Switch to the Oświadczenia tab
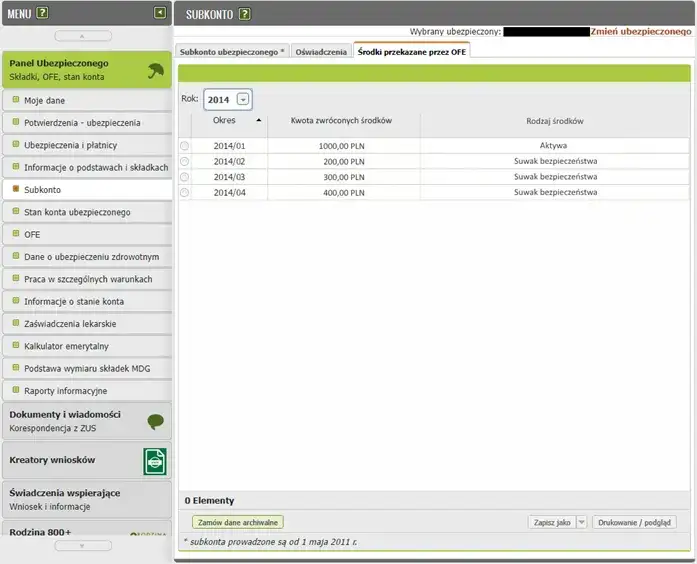697x564 pixels. coord(321,51)
